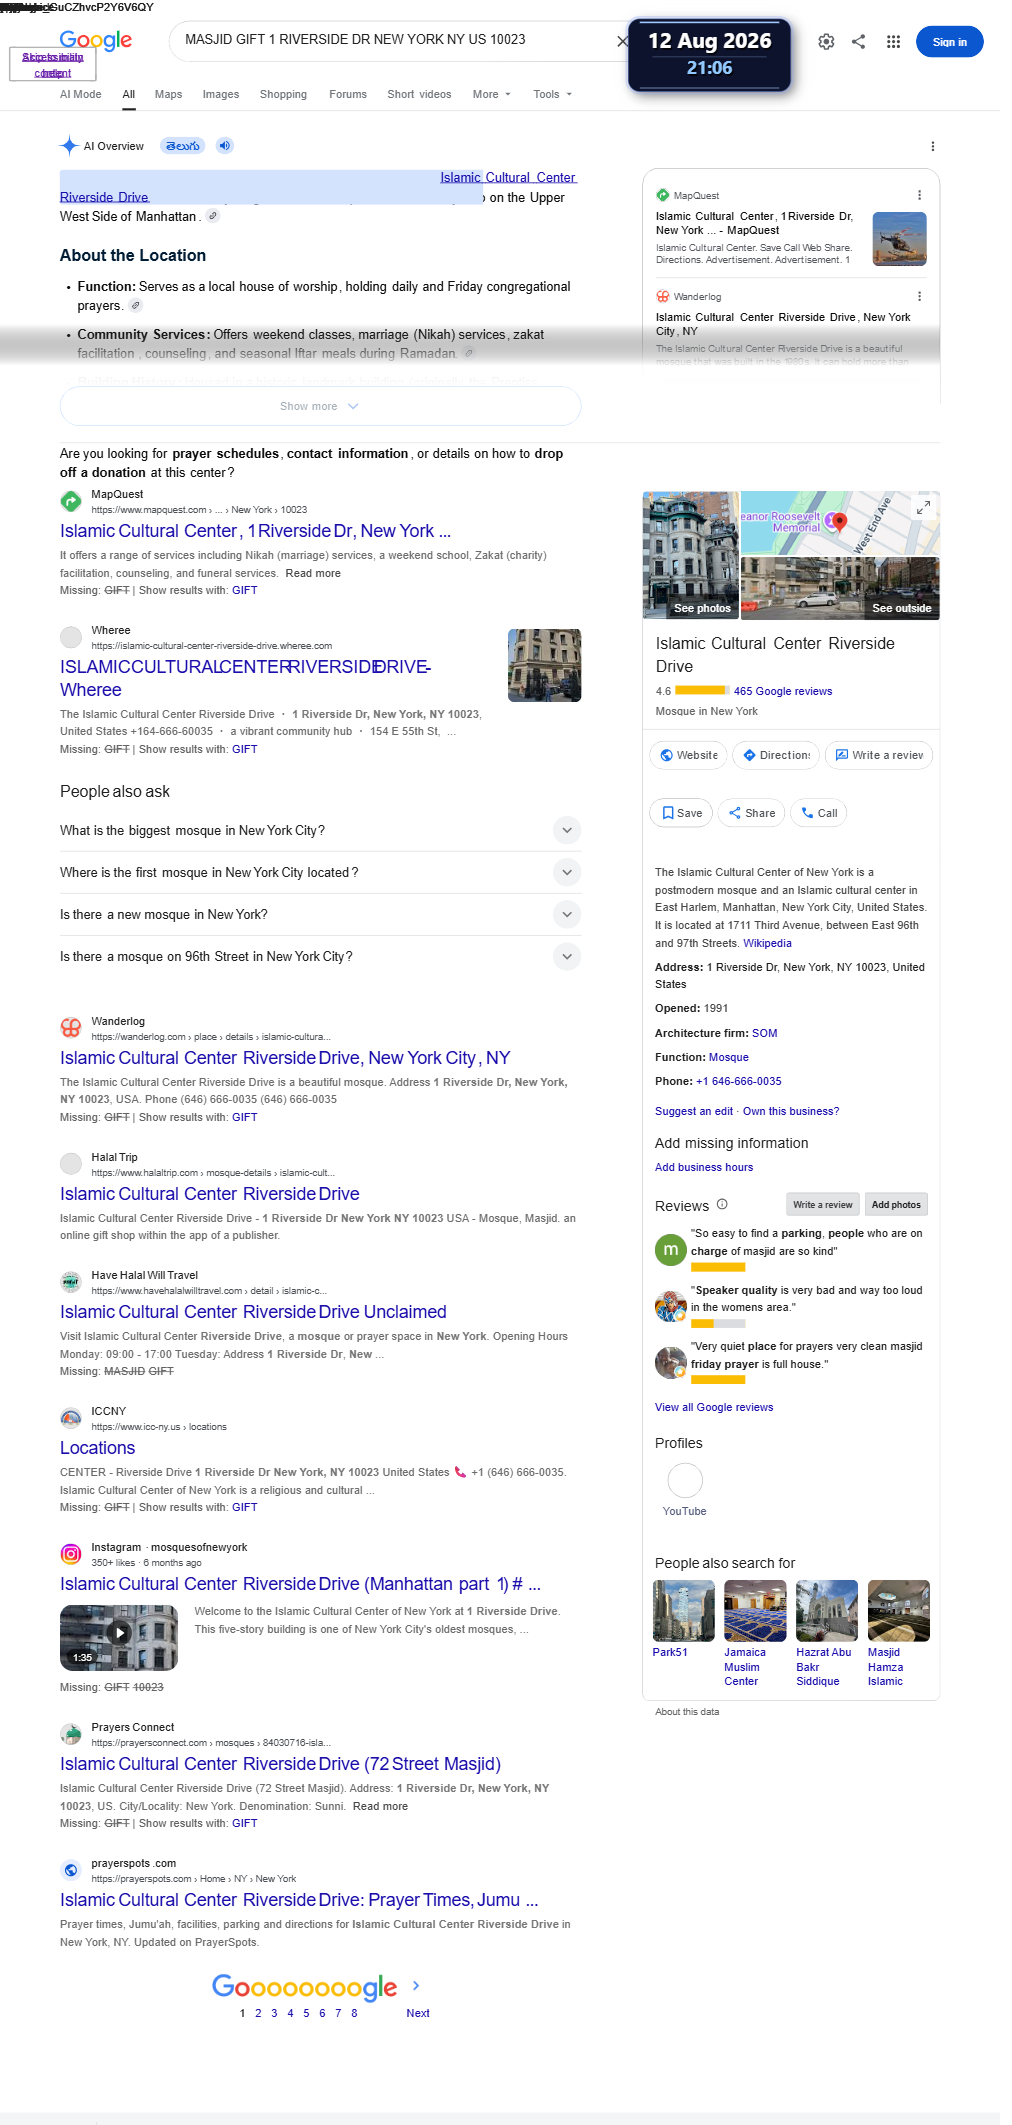Image resolution: width=1012 pixels, height=2125 pixels.
Task: Expand 'mosque on 96th Street' question
Action: click(567, 956)
